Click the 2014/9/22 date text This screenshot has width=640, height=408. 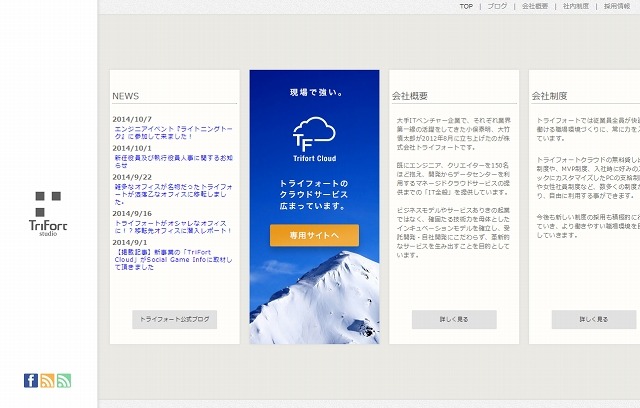(x=132, y=177)
